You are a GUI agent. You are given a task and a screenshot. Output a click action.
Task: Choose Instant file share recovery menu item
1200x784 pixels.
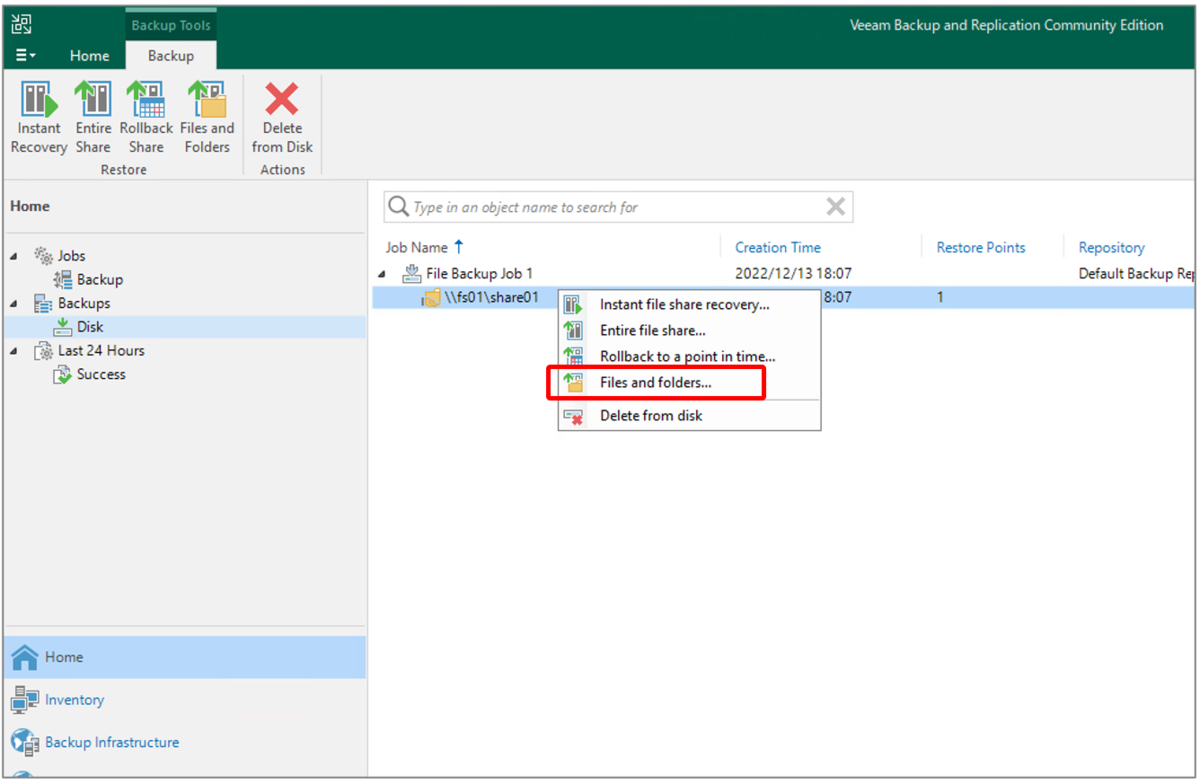click(x=689, y=305)
